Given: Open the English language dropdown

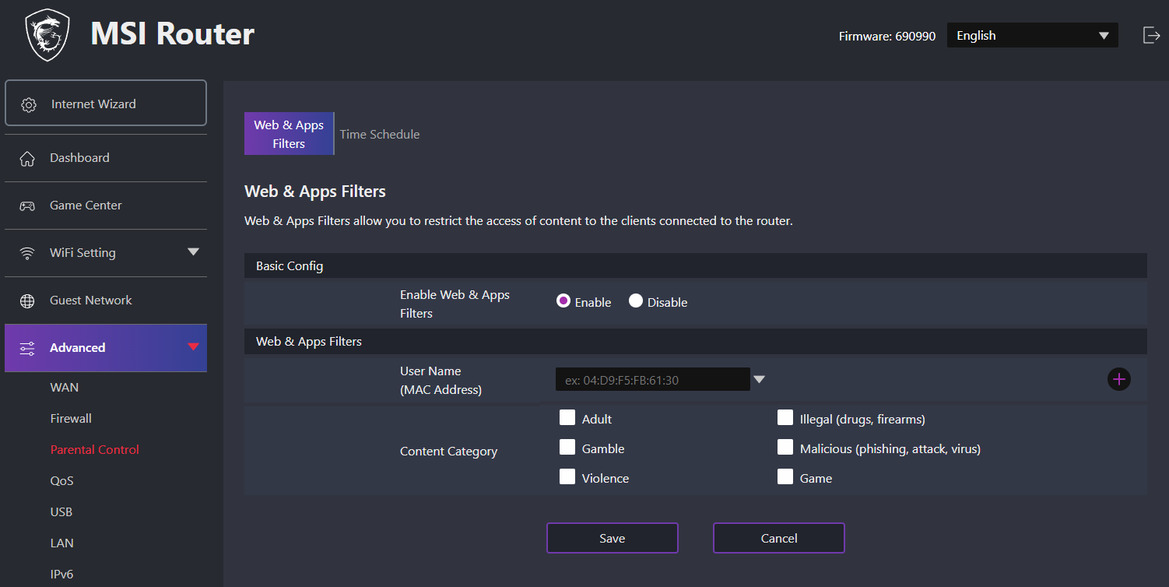Looking at the screenshot, I should point(1032,35).
